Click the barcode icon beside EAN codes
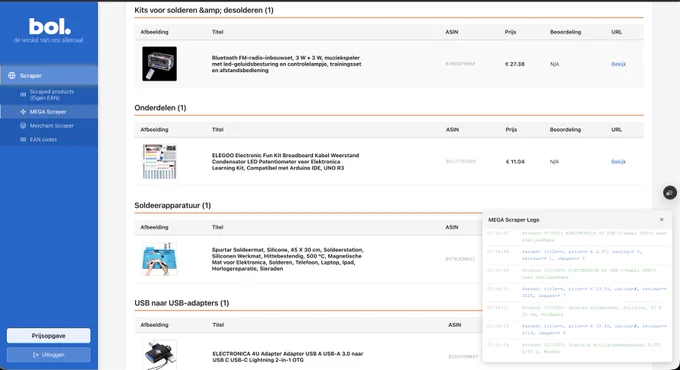680x370 pixels. point(23,139)
